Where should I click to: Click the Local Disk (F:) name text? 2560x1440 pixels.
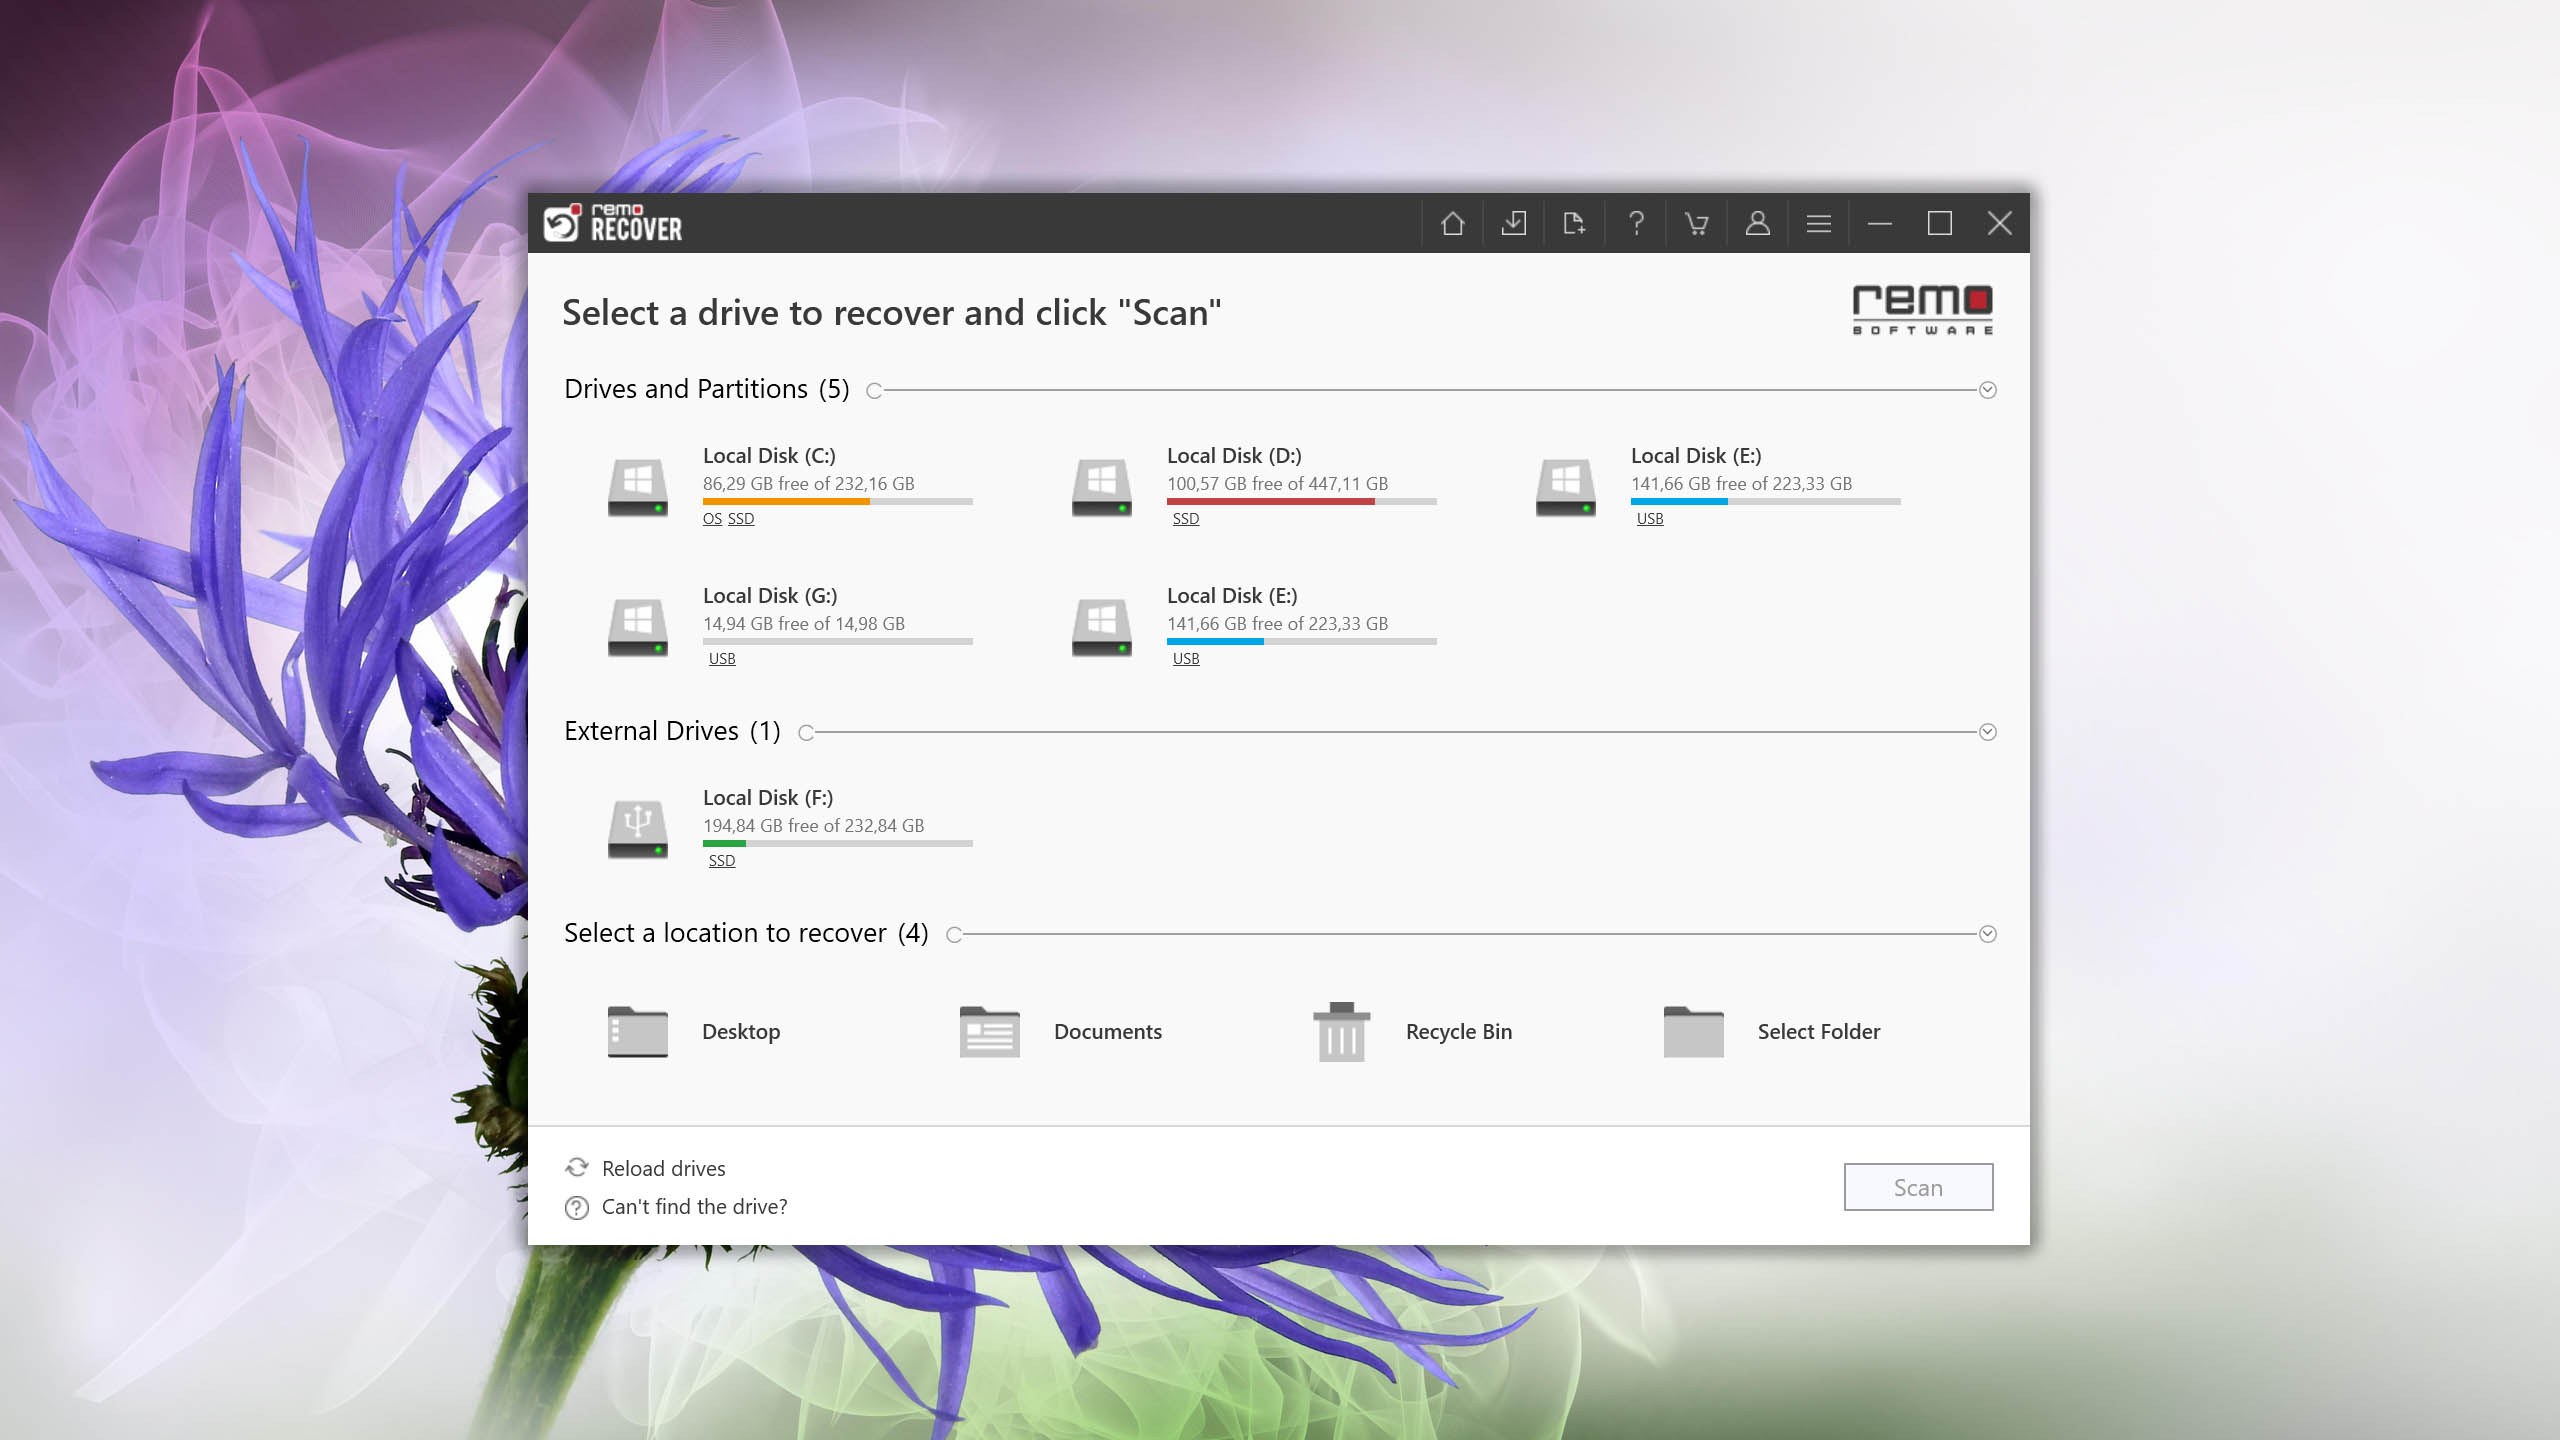click(x=768, y=798)
